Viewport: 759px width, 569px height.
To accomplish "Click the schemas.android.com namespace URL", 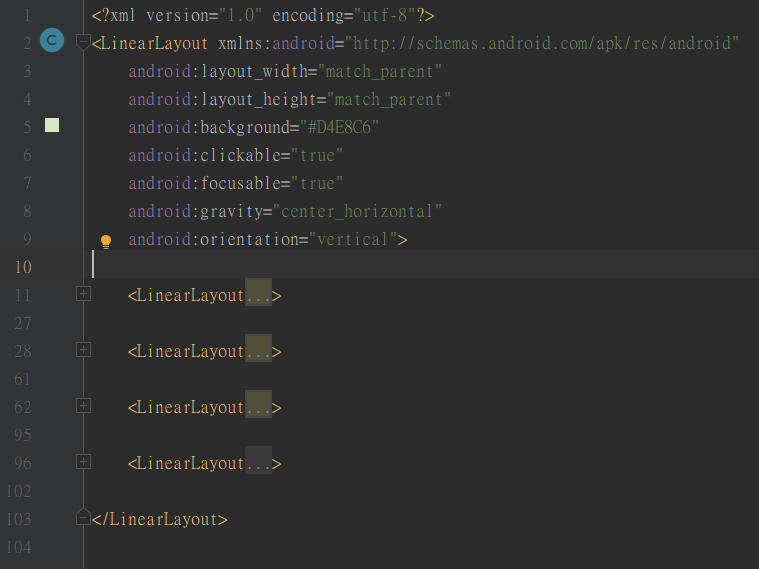I will point(542,44).
